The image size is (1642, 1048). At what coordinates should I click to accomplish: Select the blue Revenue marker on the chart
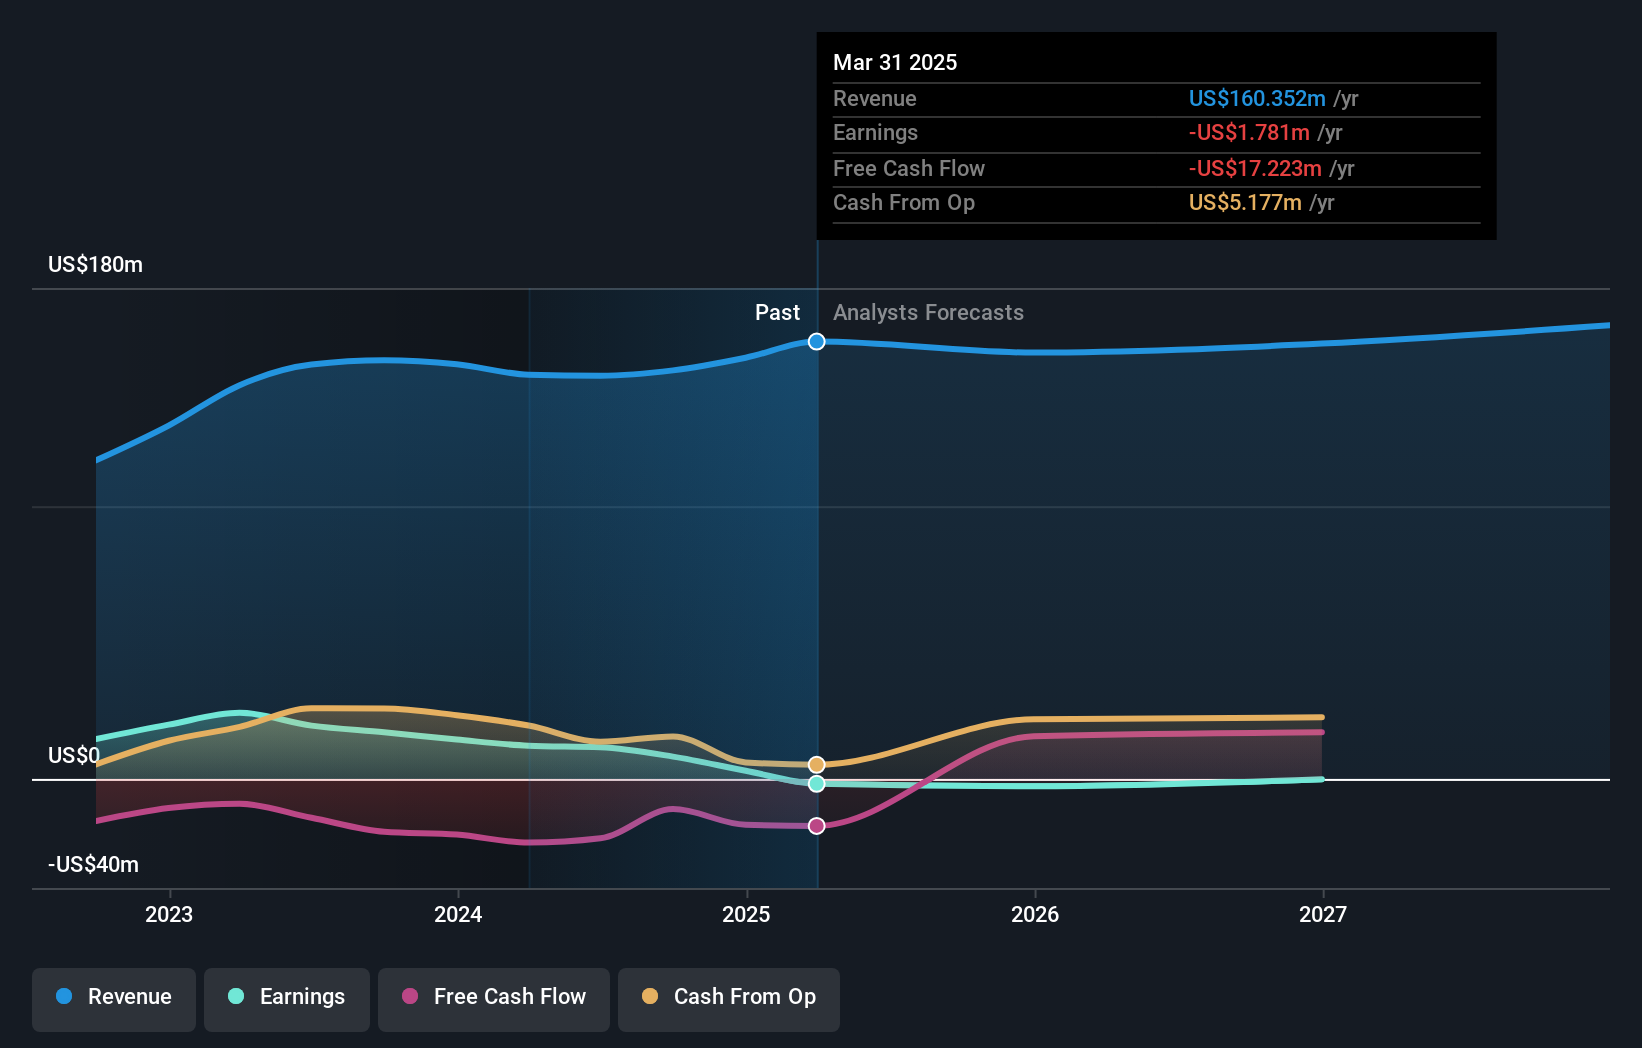coord(816,341)
